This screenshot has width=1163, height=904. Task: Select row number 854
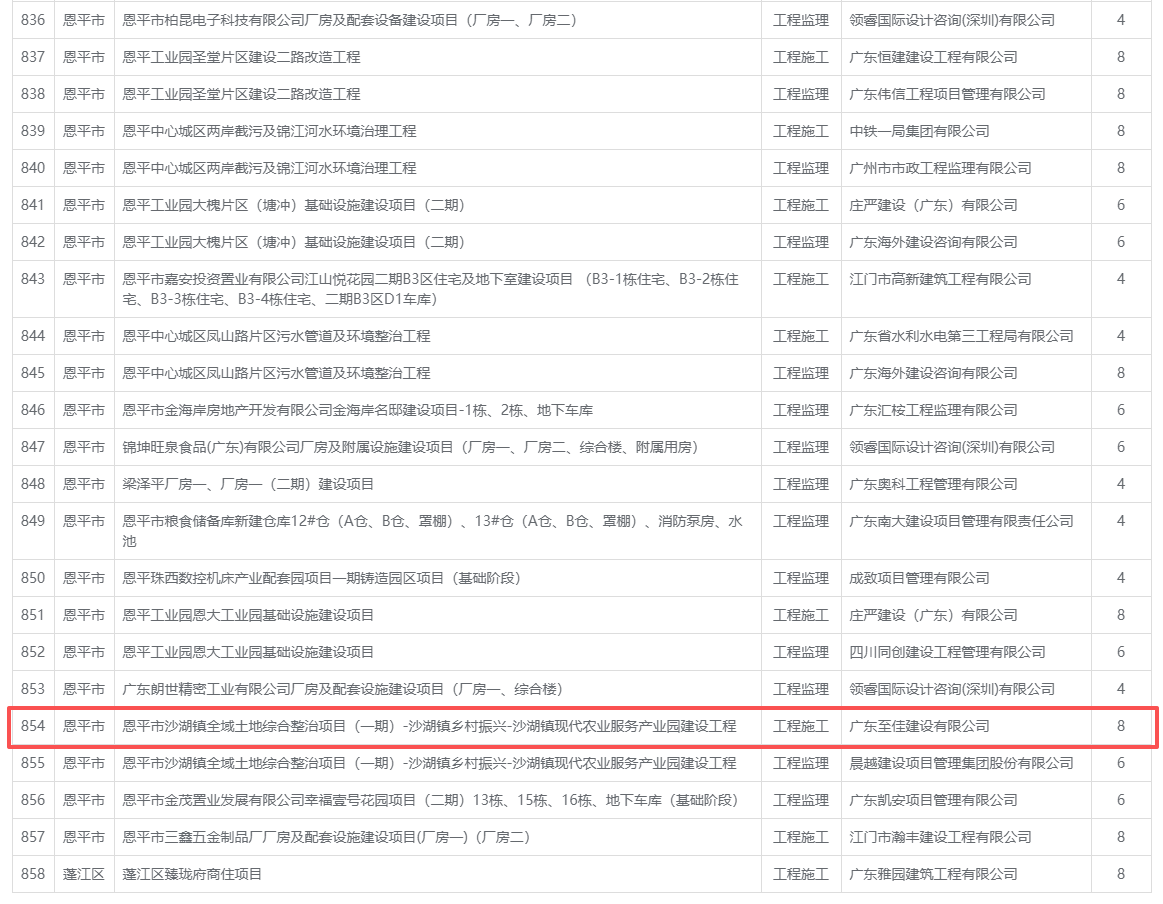[33, 728]
